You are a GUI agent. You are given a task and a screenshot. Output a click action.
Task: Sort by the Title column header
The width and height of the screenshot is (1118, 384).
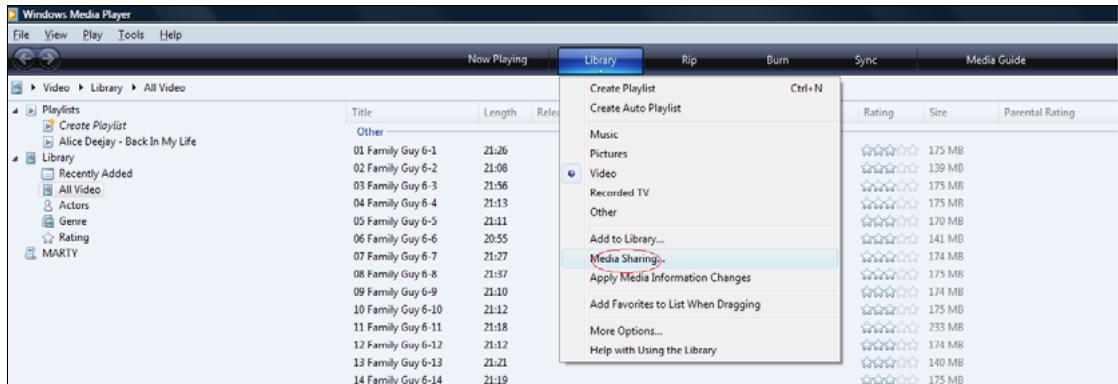(413, 113)
